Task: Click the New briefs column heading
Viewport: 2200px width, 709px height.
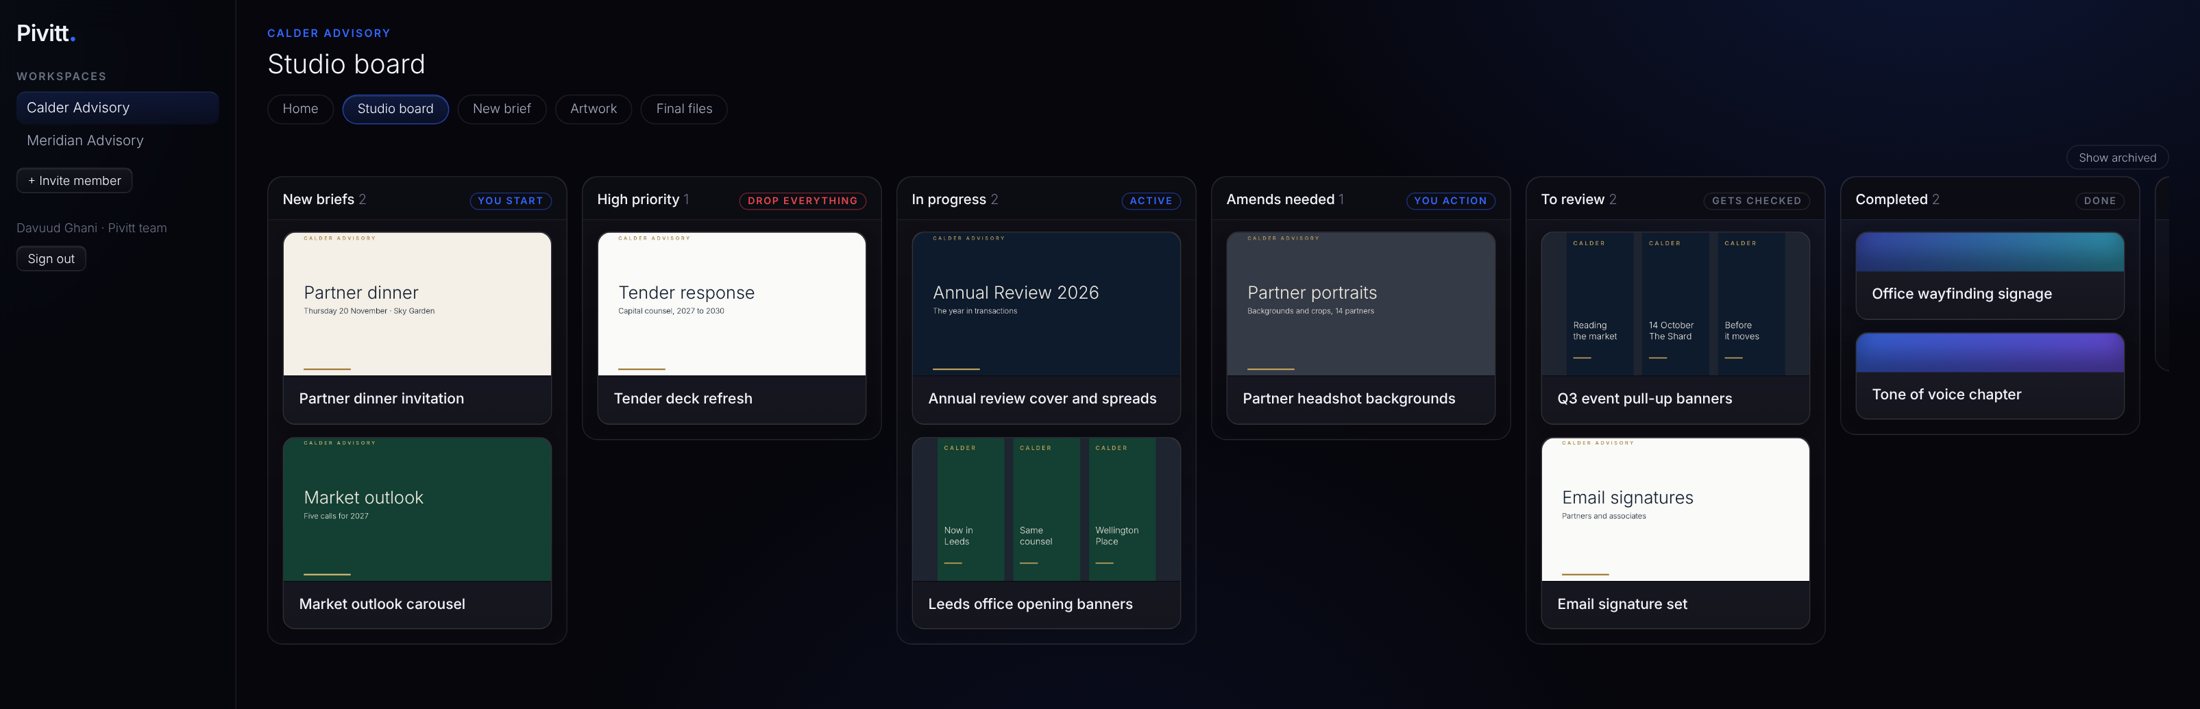Action: [318, 200]
